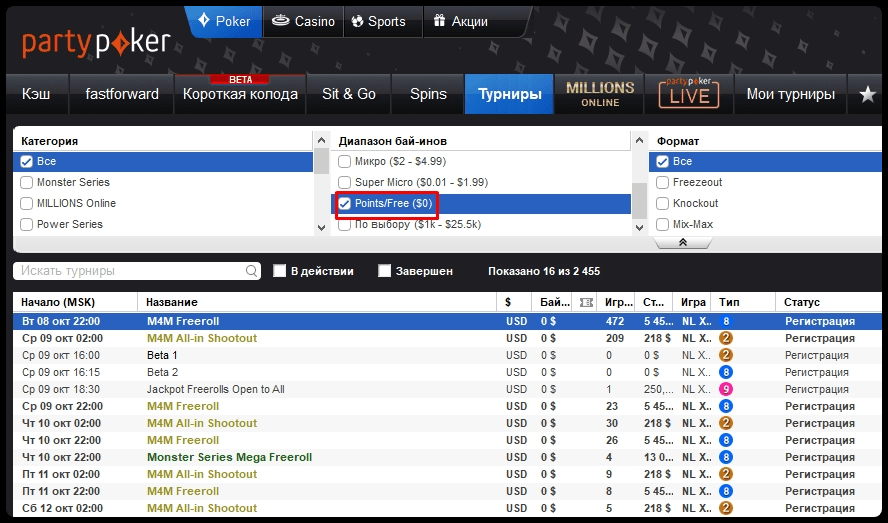The image size is (888, 523).
Task: Check MILLIONS Online category
Action: point(27,203)
